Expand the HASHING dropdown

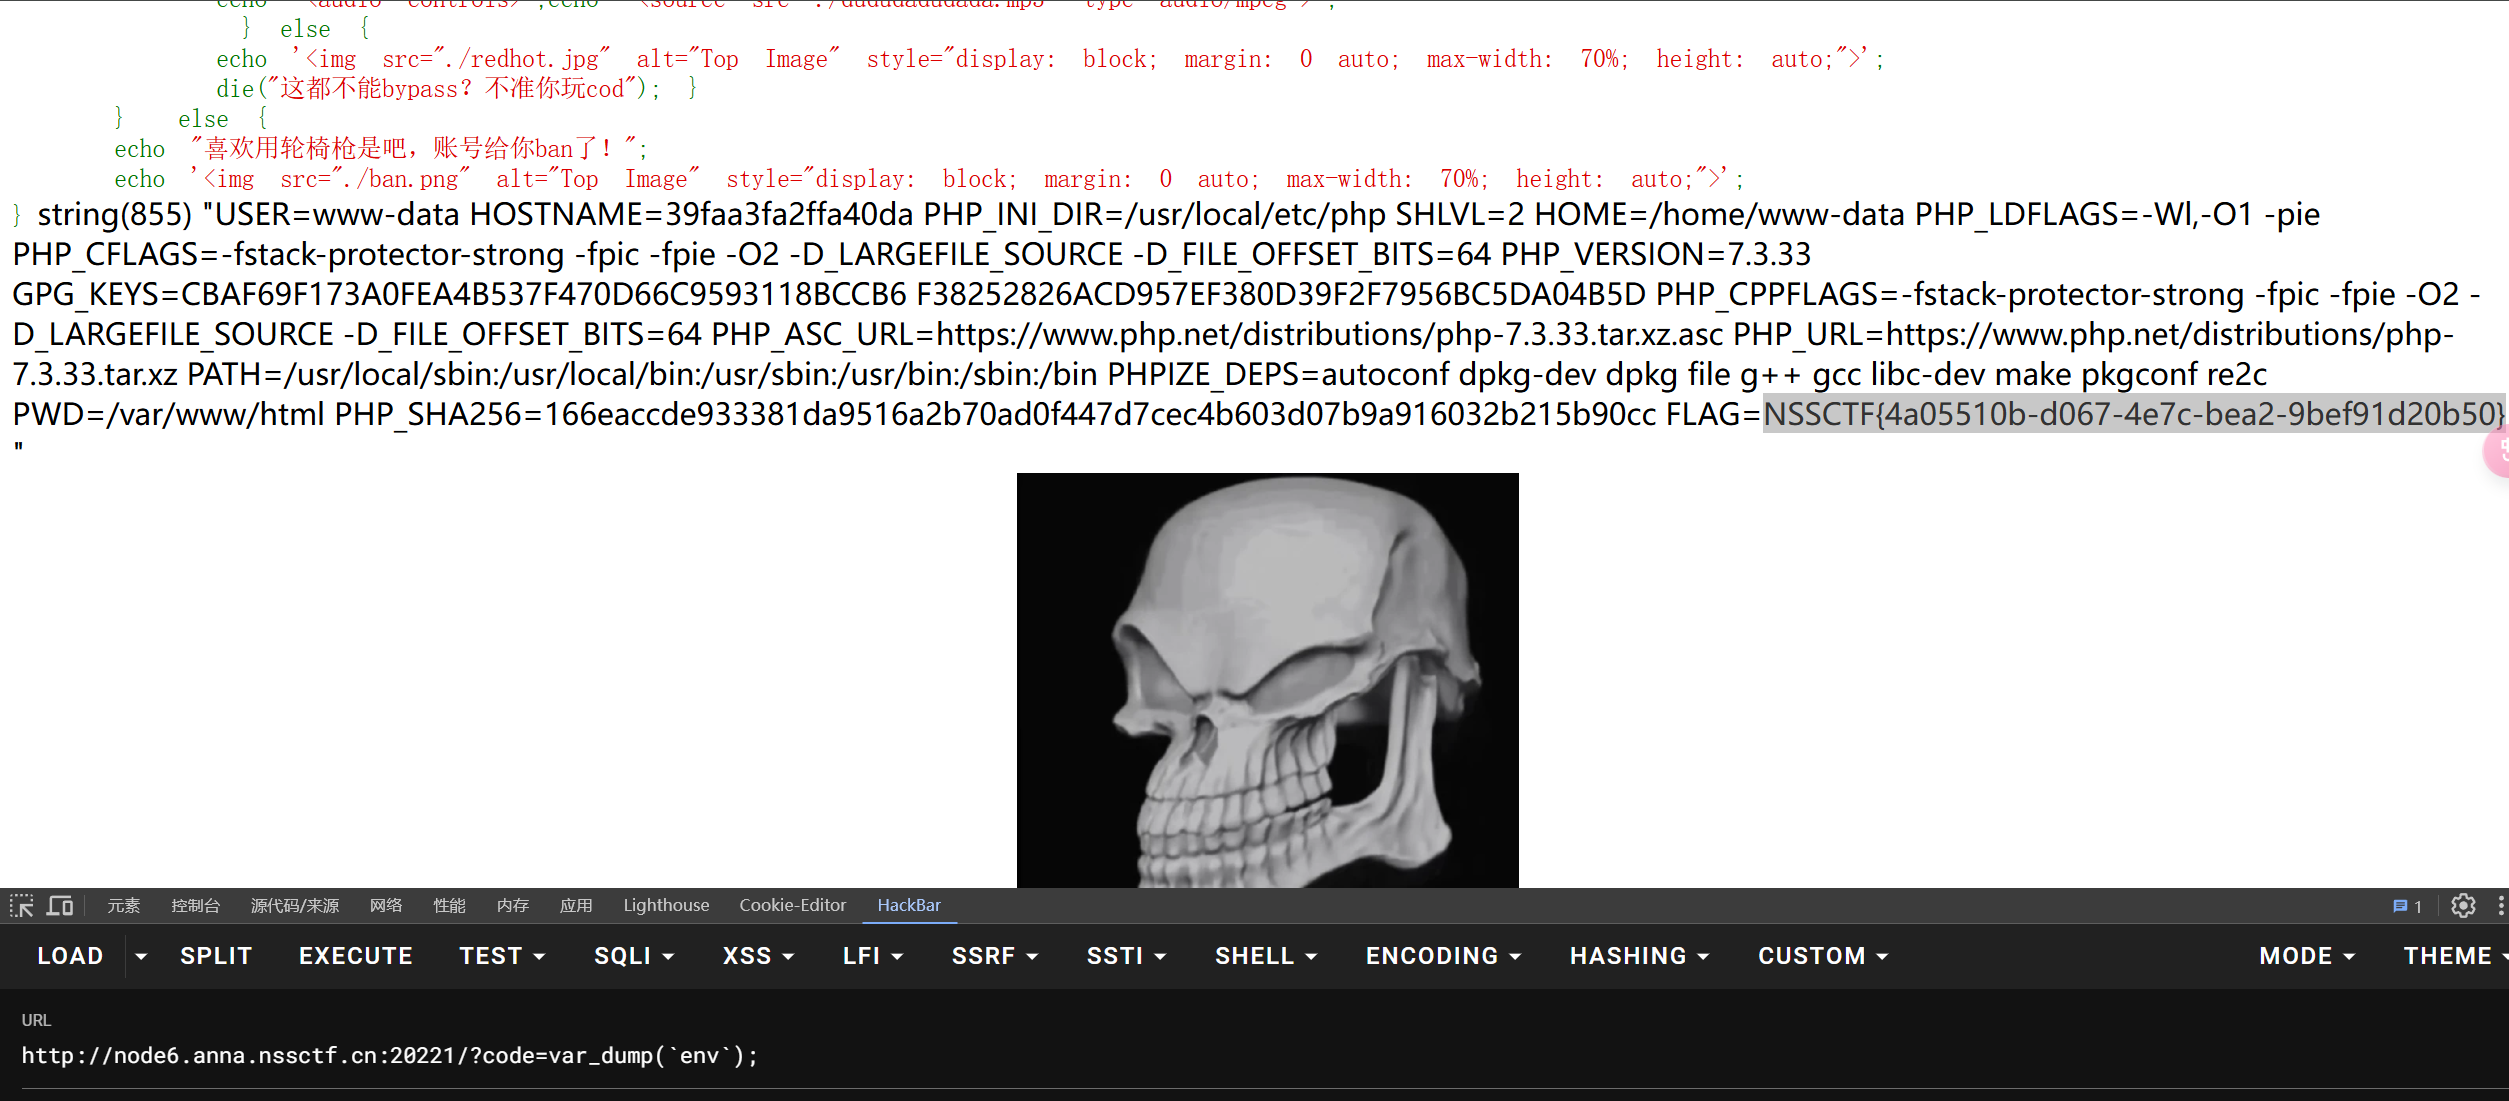(1639, 957)
